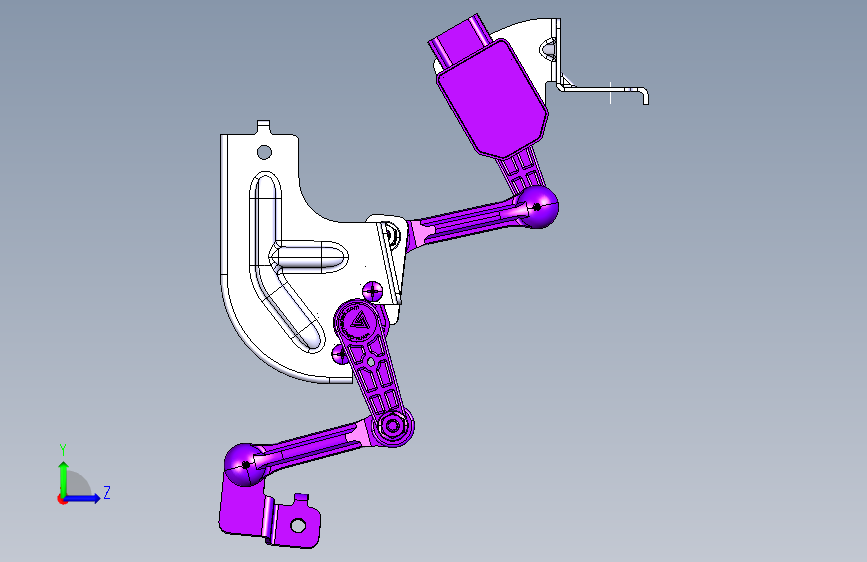
Task: Select the purple sensor housing at the model top
Action: [x=492, y=98]
